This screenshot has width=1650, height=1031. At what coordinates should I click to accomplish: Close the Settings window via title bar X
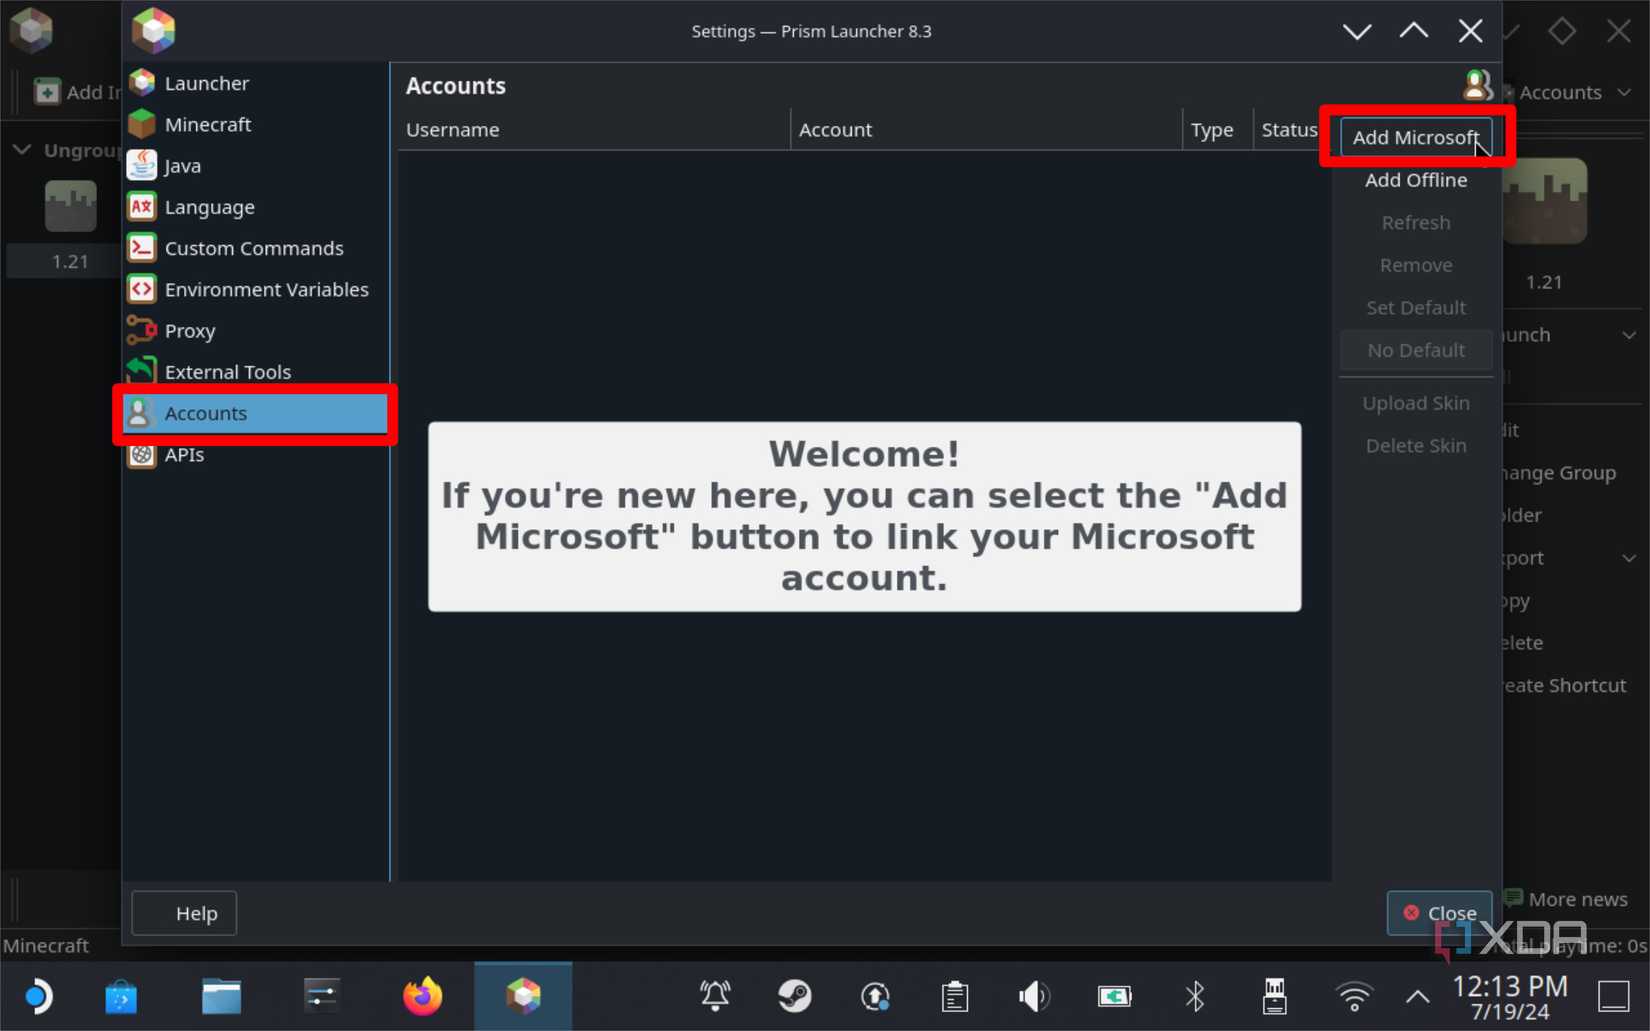pyautogui.click(x=1470, y=31)
